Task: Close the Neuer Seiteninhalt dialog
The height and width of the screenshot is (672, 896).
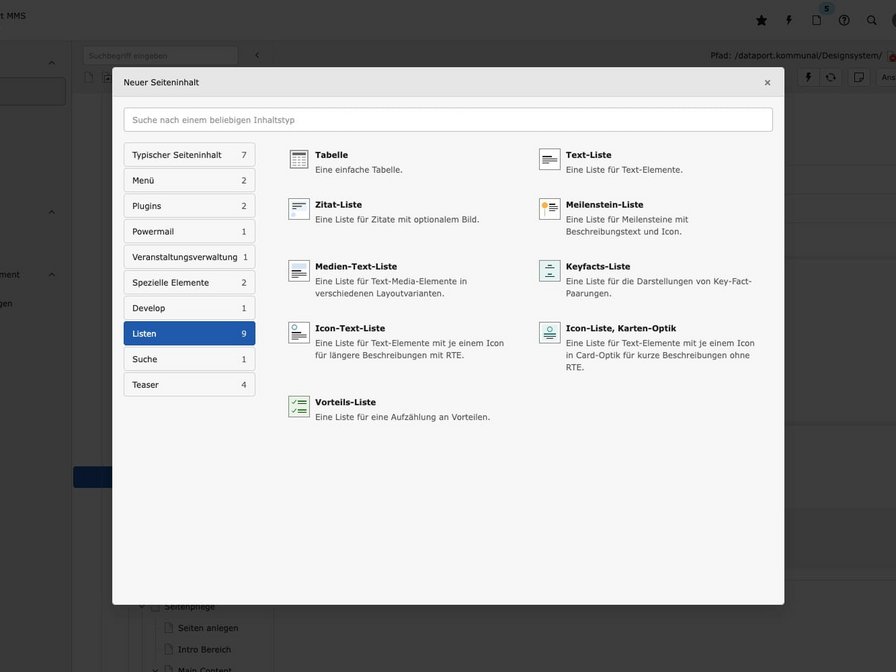Action: tap(767, 83)
